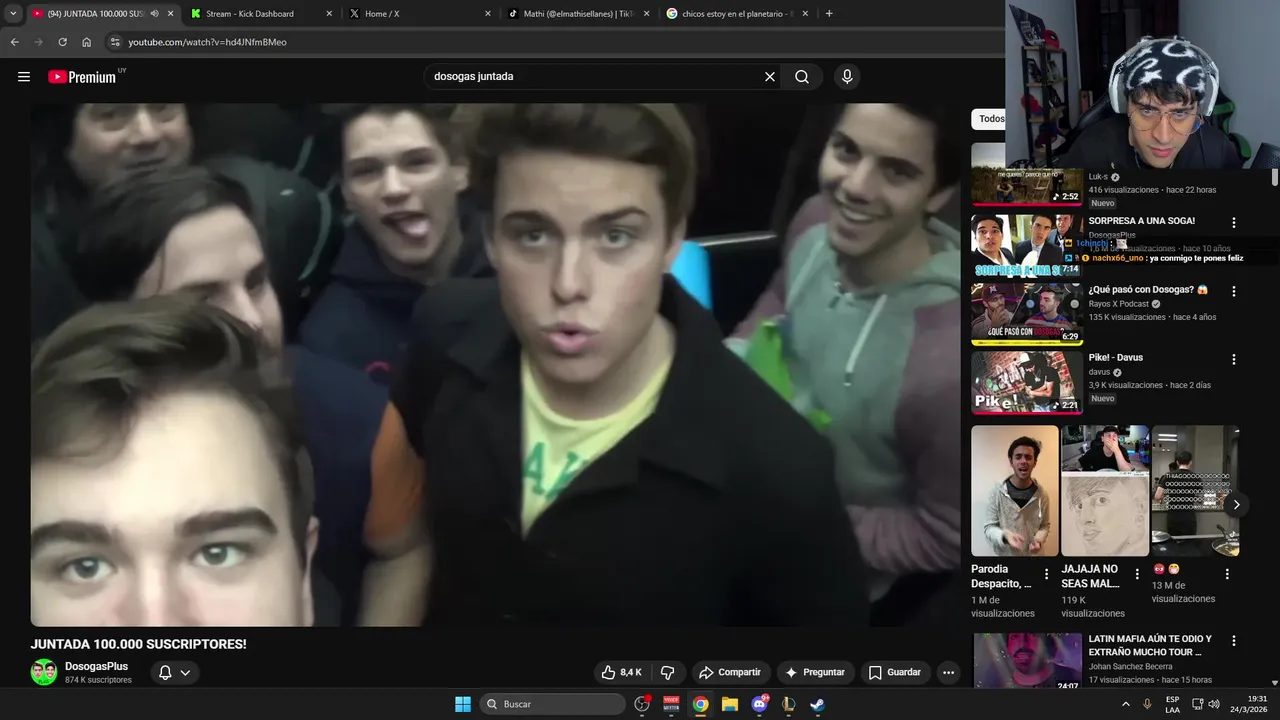Screen dimensions: 1280x720
Task: Open Discord from the taskbar
Action: pos(759,704)
